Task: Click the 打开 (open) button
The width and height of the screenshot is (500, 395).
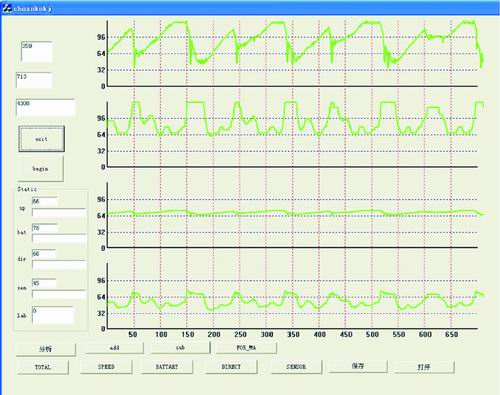Action: pos(424,367)
